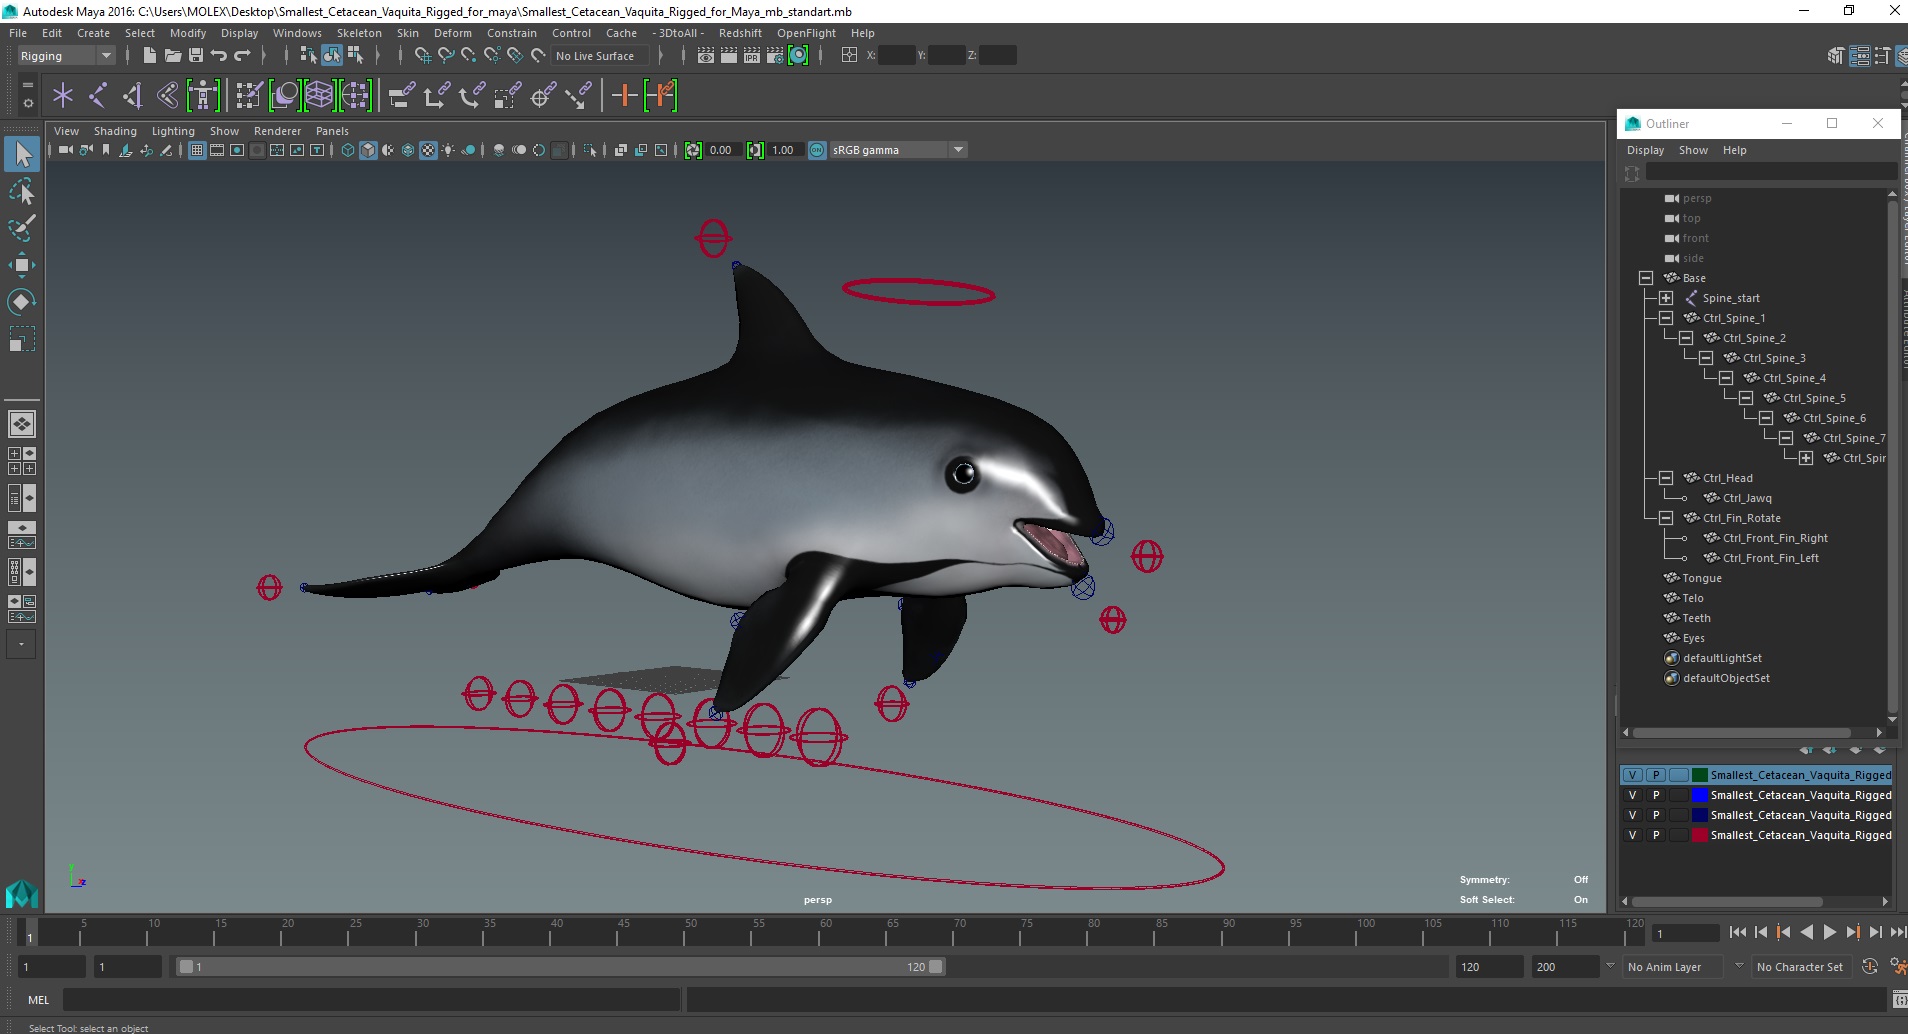This screenshot has height=1034, width=1908.
Task: Collapse the Ctrl_Spine_1 node
Action: tap(1666, 318)
